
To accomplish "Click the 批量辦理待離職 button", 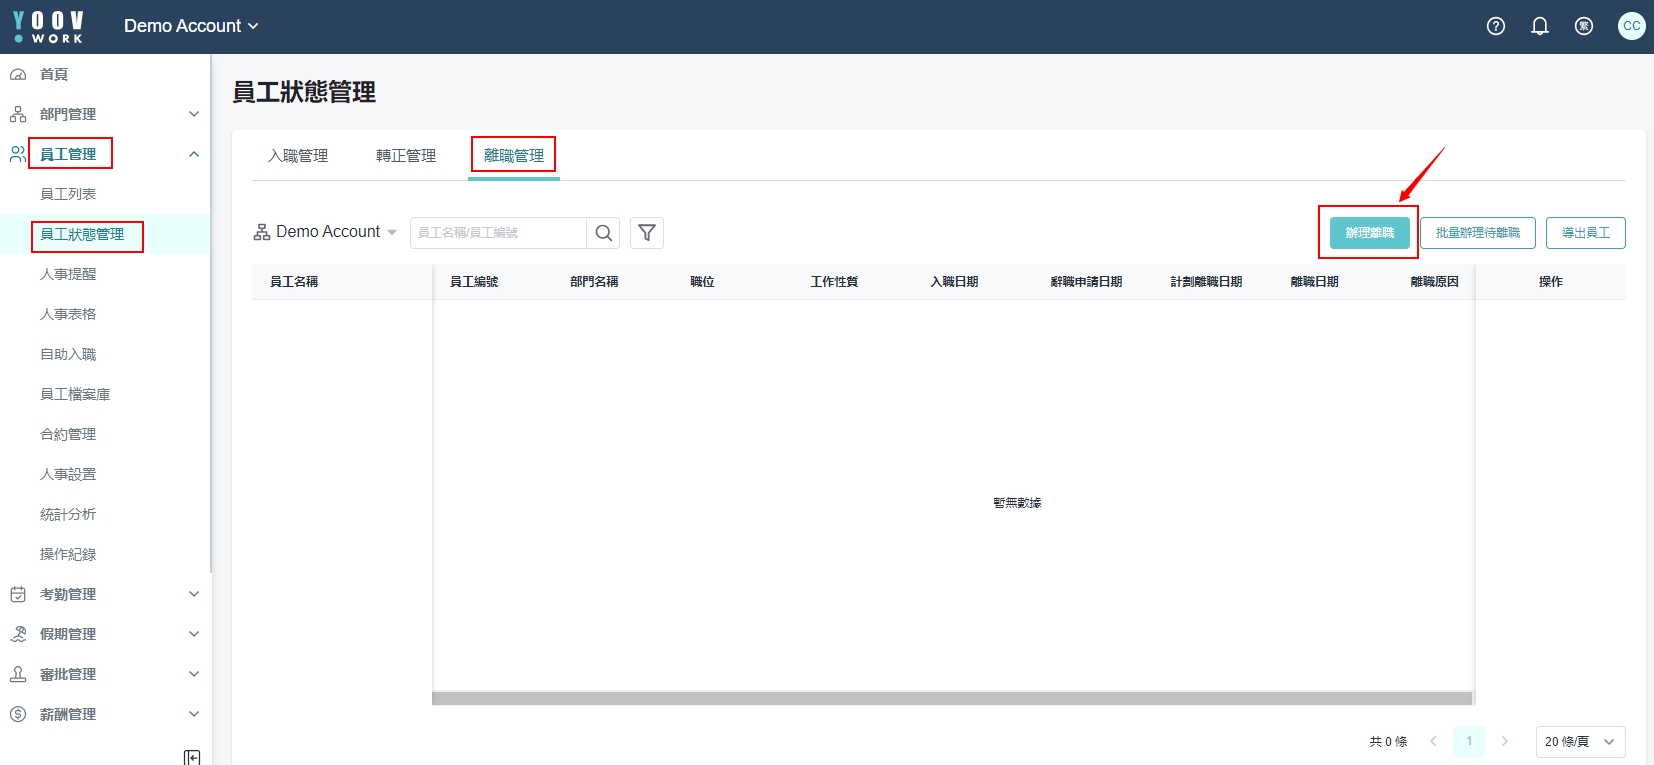I will pos(1477,233).
